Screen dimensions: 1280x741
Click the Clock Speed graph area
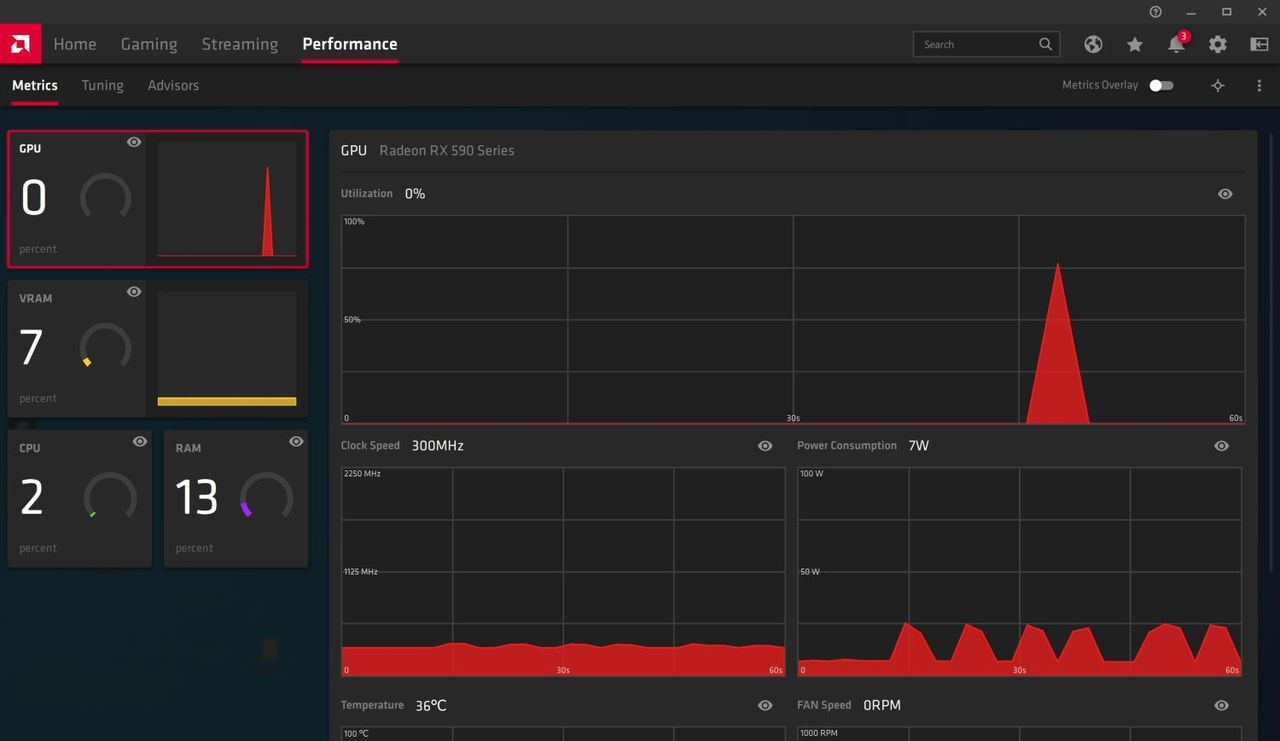[563, 571]
